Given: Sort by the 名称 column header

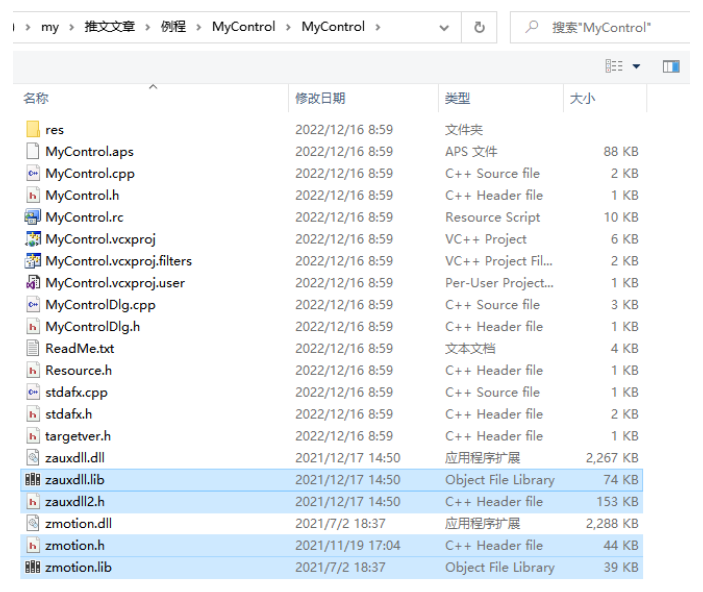Looking at the screenshot, I should pyautogui.click(x=36, y=98).
